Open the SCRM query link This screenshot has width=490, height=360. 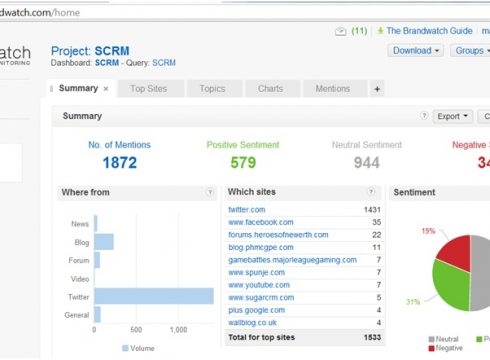click(164, 63)
